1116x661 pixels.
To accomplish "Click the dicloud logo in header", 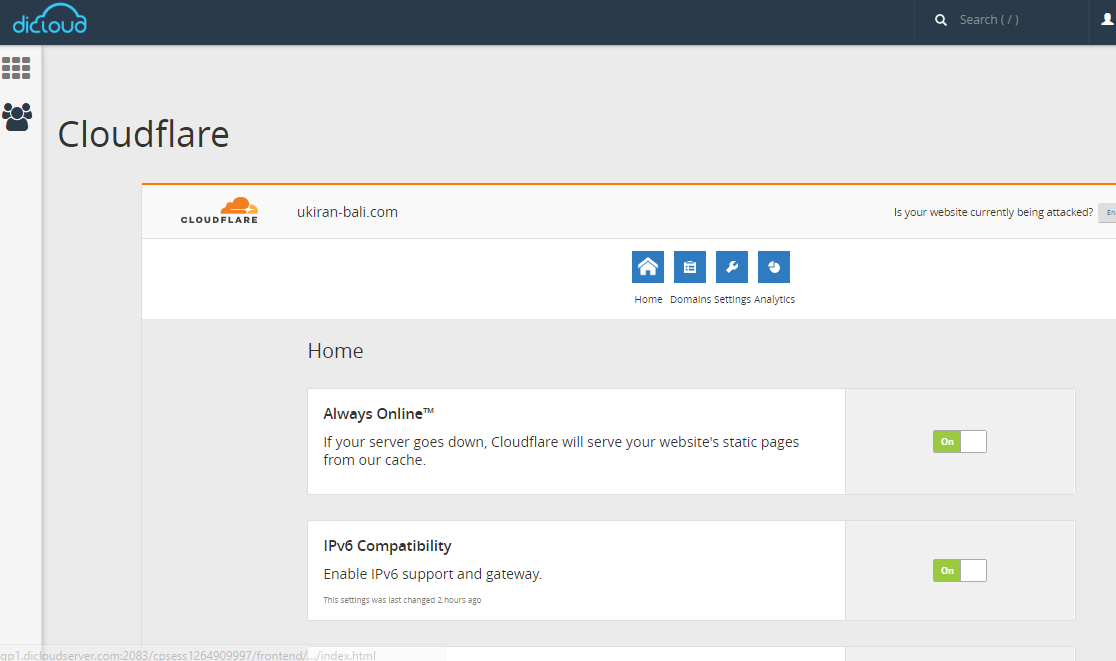I will point(49,19).
